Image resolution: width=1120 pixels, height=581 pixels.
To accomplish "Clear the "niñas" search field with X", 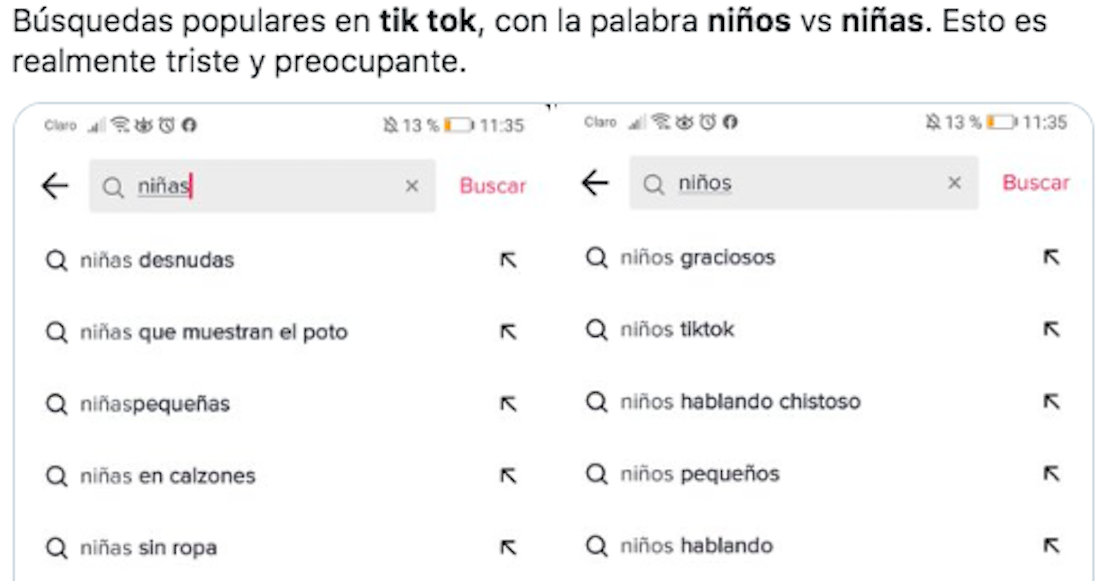I will (x=412, y=186).
